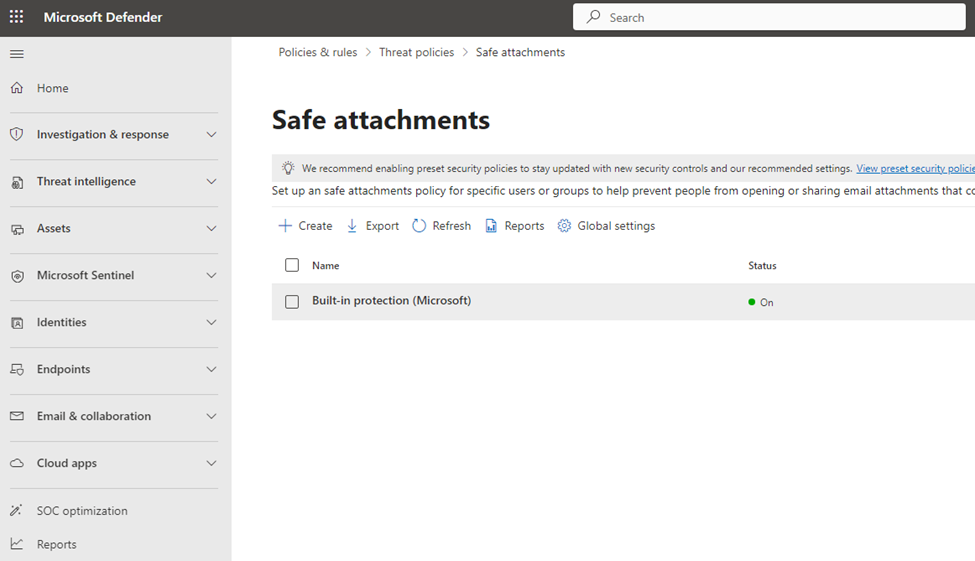
Task: Click the Export download arrow icon
Action: click(x=352, y=226)
